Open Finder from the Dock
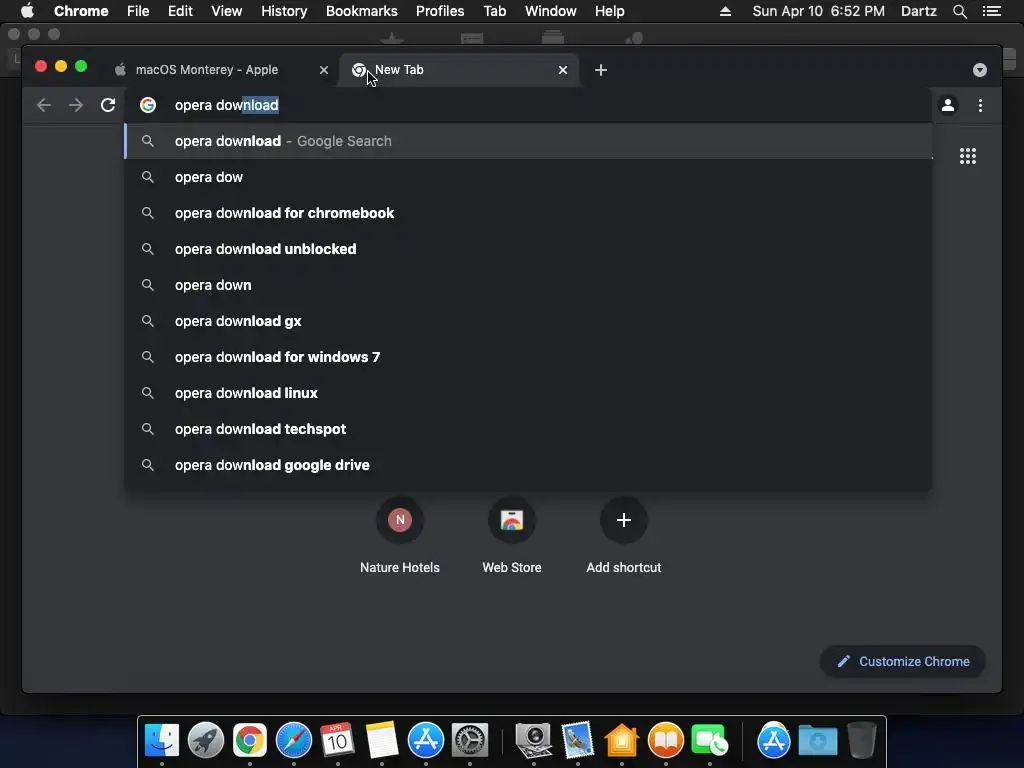The width and height of the screenshot is (1024, 768). tap(161, 741)
